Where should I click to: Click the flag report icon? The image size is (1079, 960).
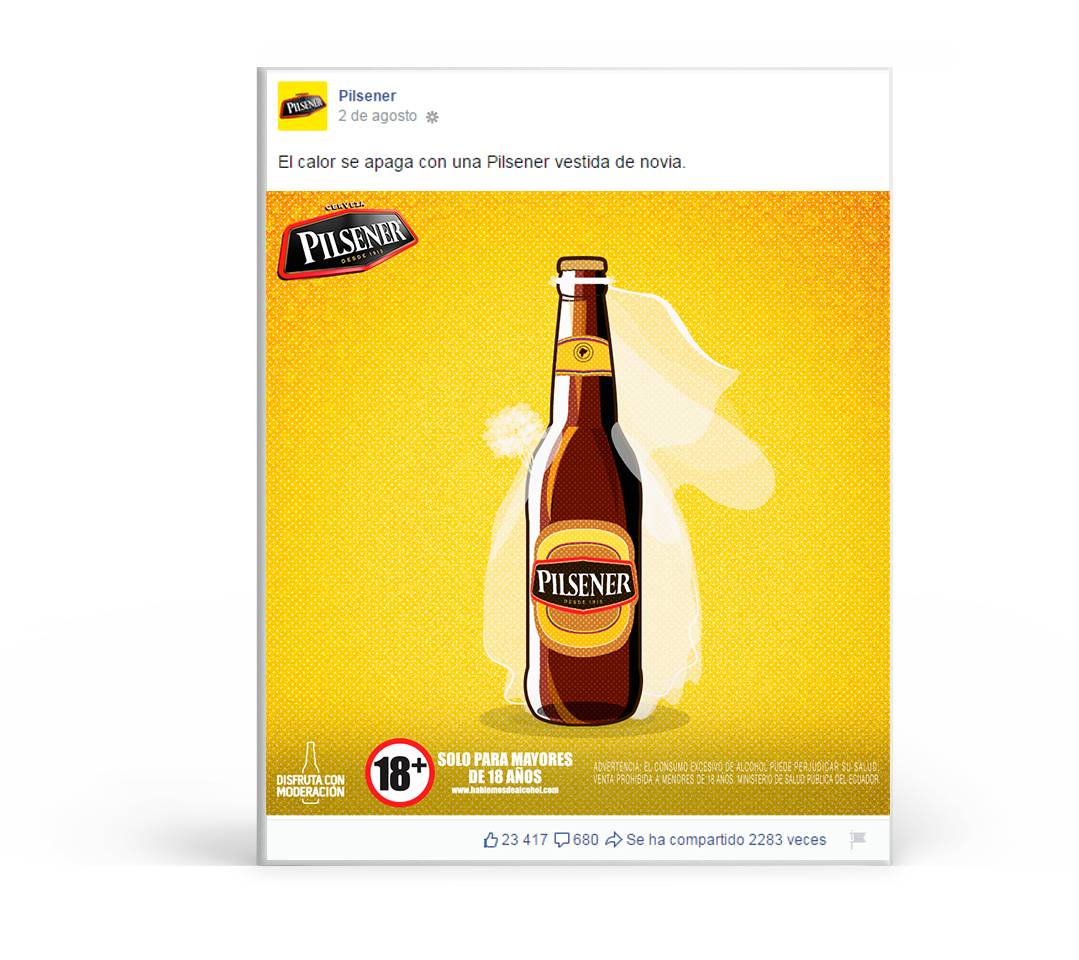click(x=857, y=839)
